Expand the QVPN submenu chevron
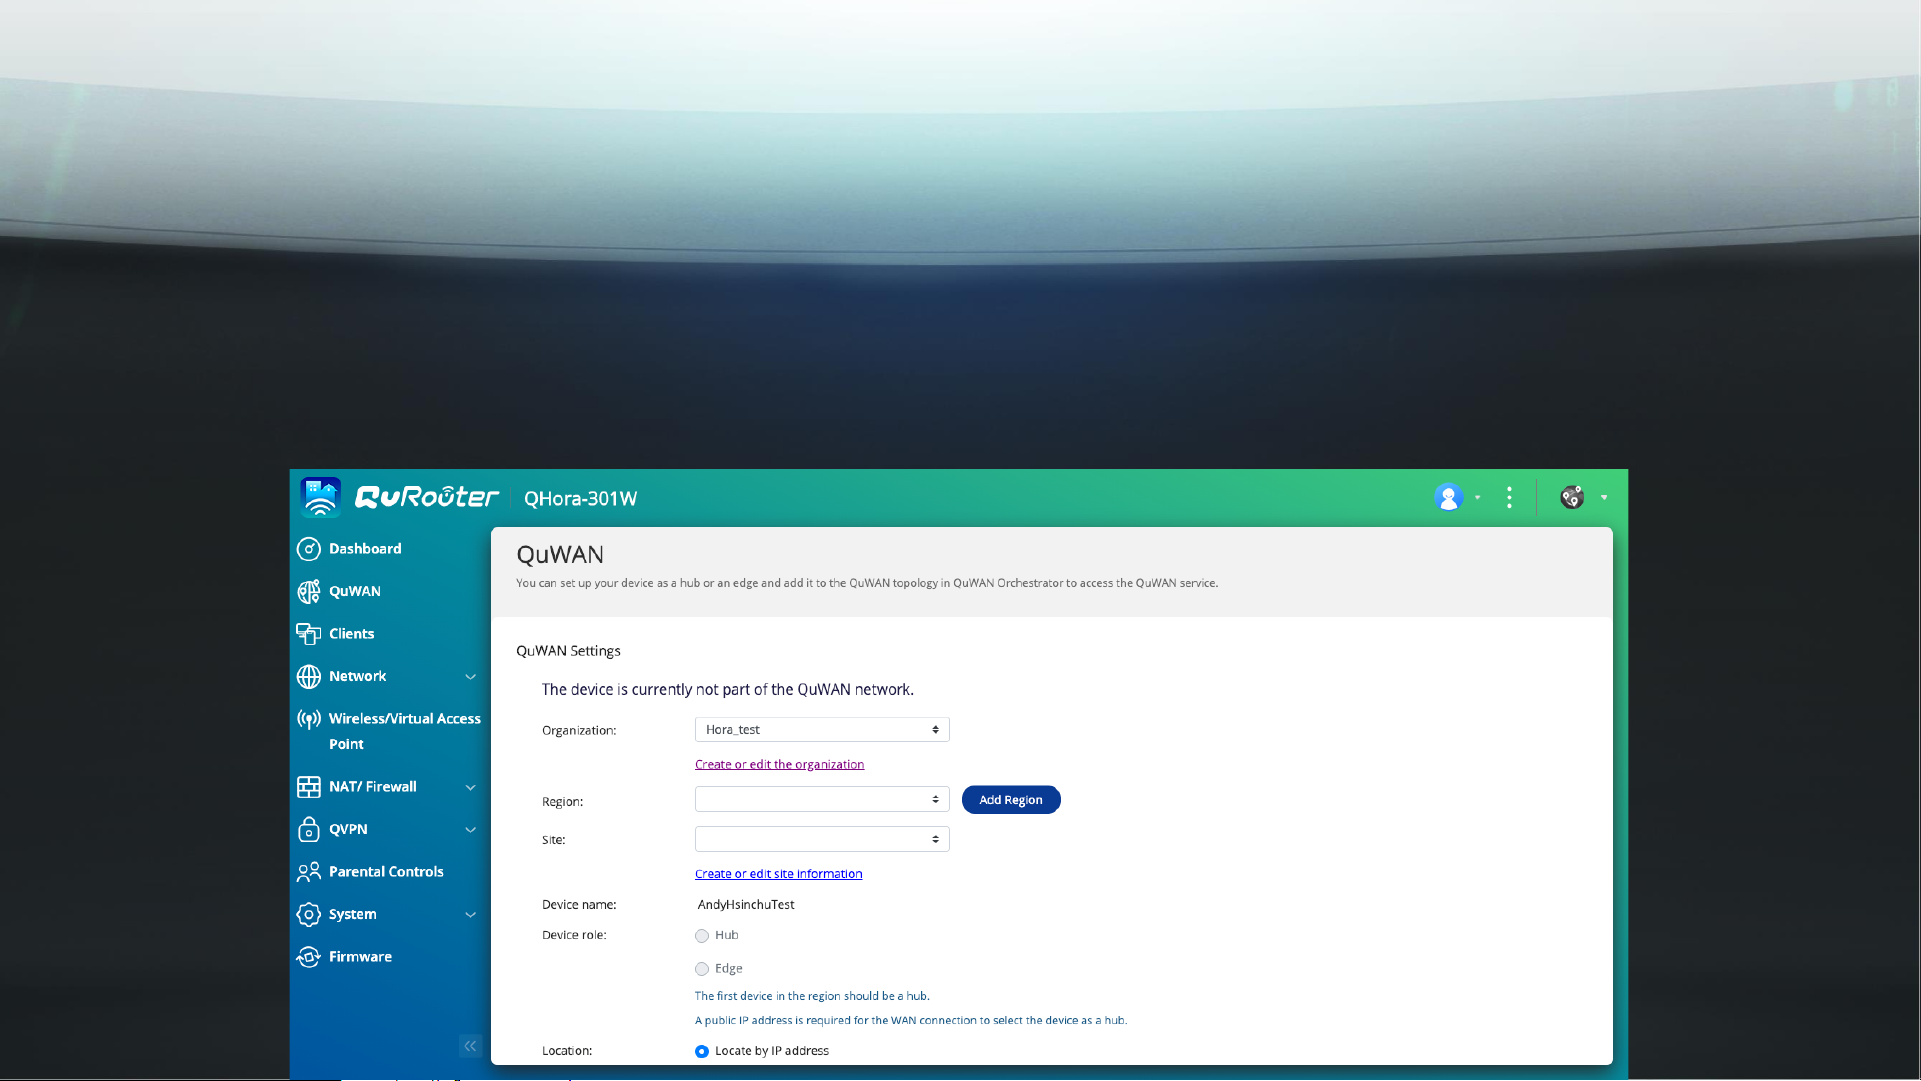1921x1081 pixels. [470, 830]
